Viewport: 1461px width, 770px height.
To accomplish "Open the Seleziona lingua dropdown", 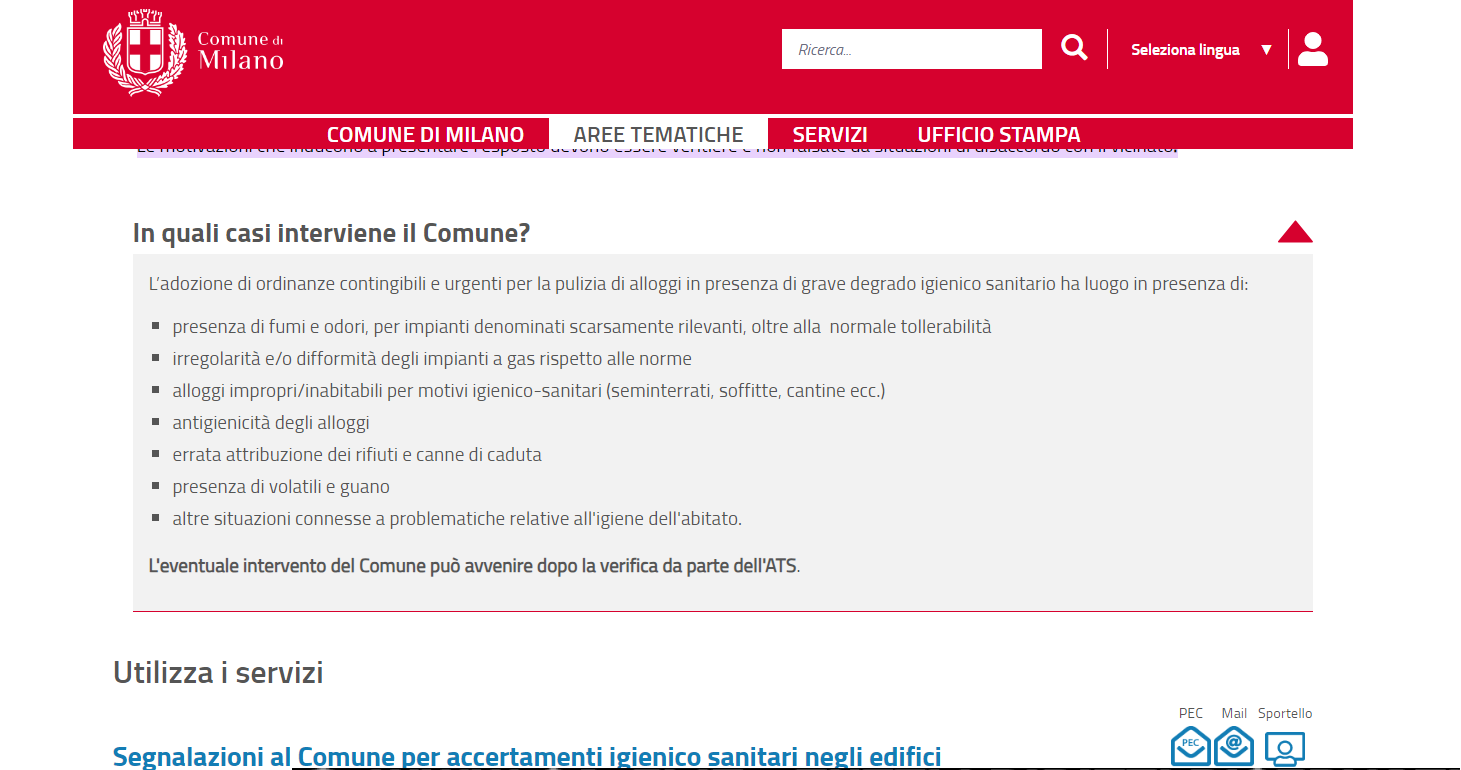I will click(1201, 49).
